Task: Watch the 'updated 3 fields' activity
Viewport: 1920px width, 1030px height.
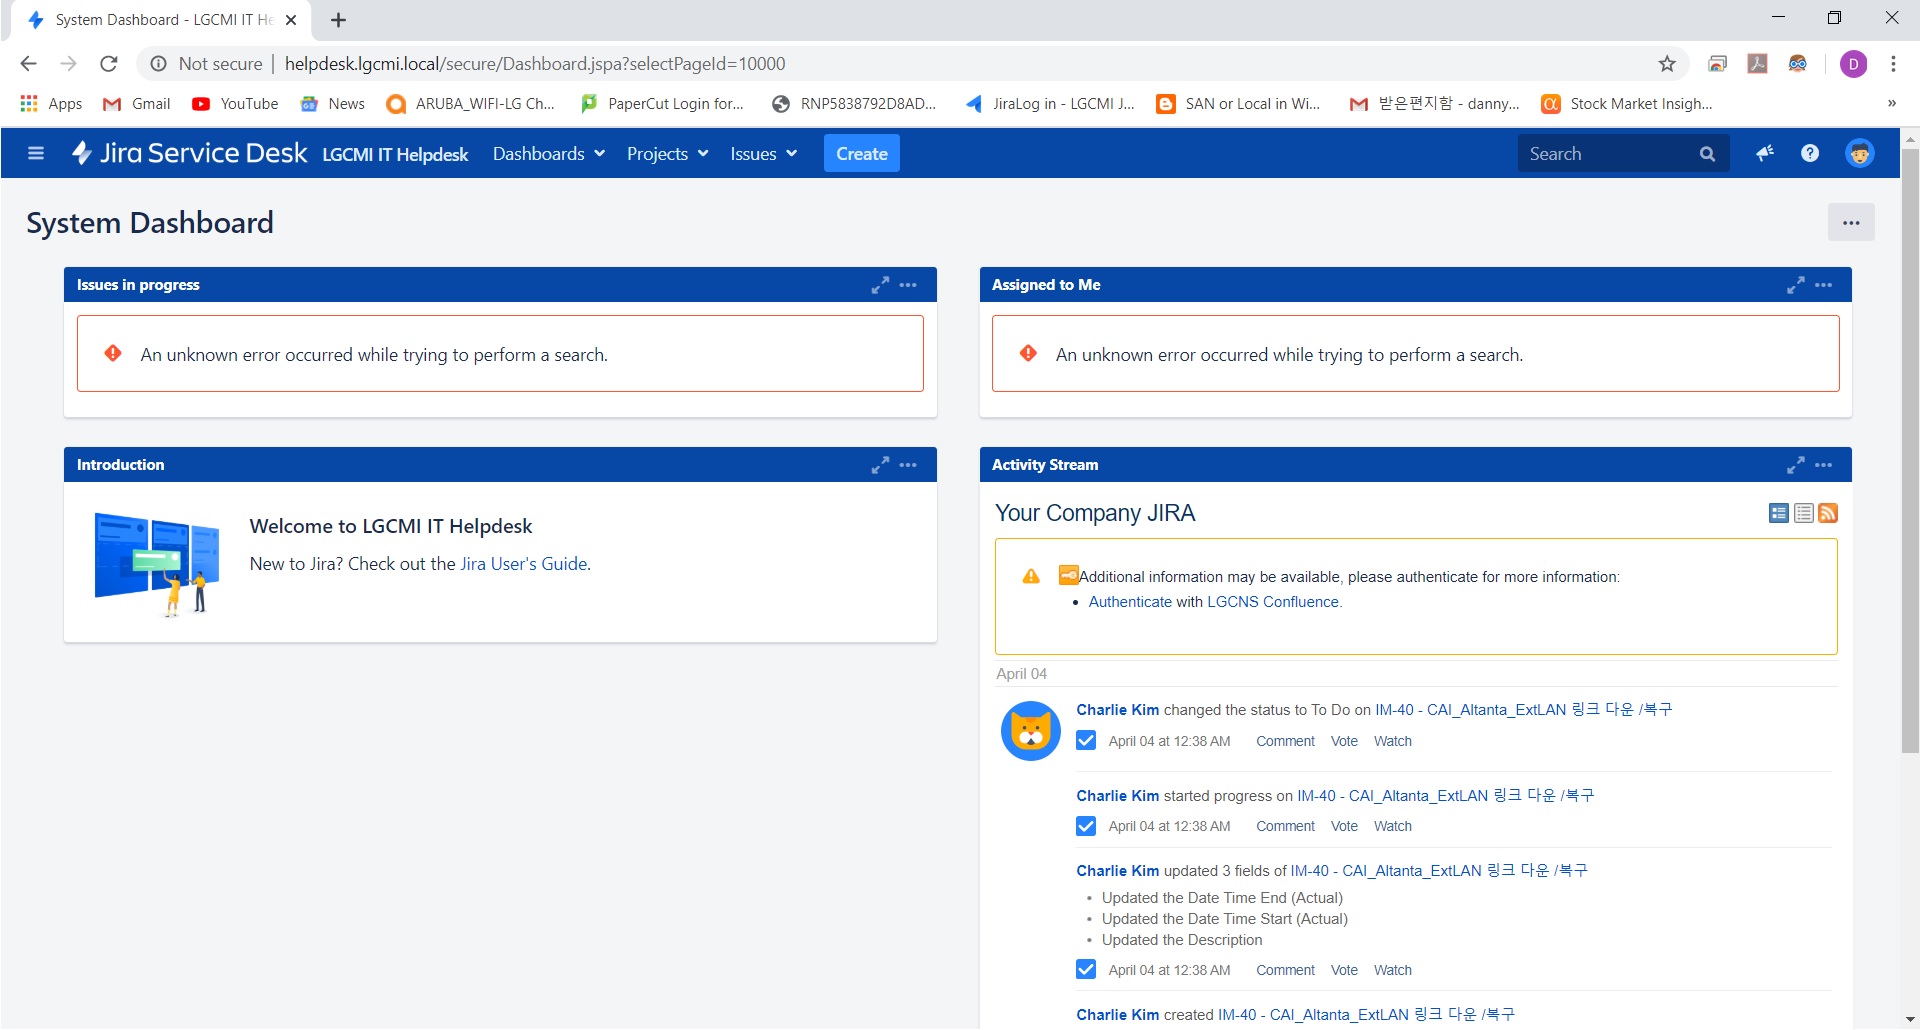Action: point(1393,970)
